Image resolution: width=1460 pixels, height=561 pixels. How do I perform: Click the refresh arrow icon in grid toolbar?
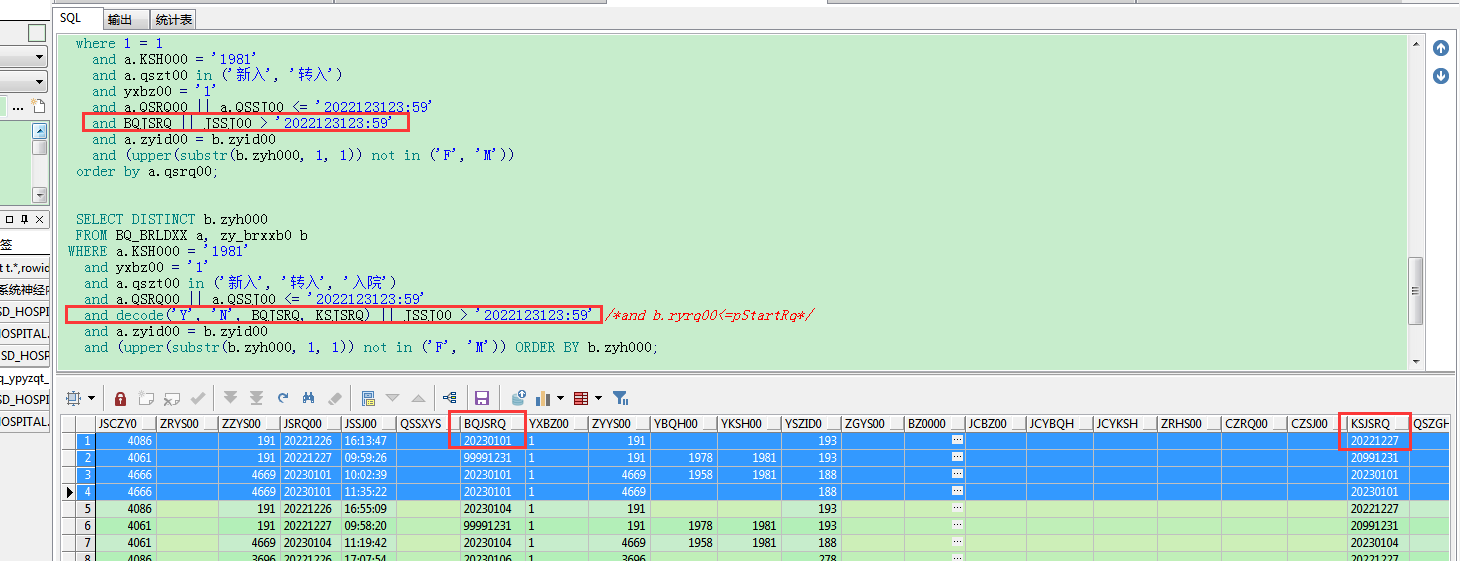coord(283,397)
